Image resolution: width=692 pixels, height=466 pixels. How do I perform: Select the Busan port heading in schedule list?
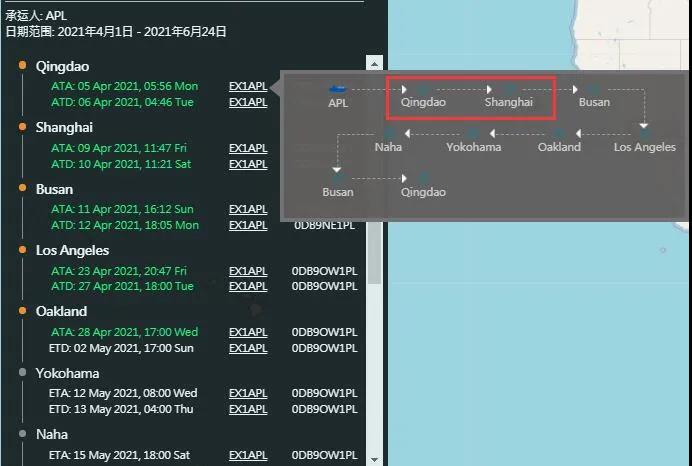(54, 189)
